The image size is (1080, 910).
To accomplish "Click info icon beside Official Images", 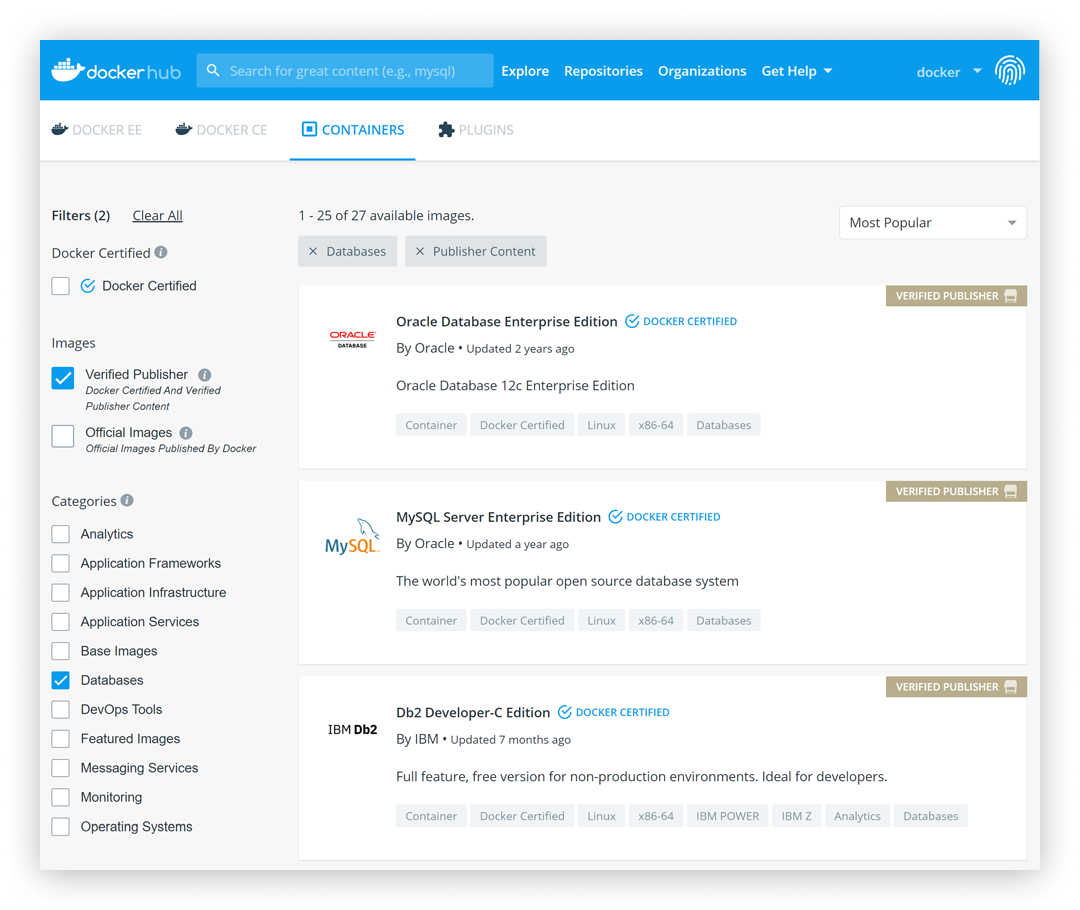I will coord(186,433).
